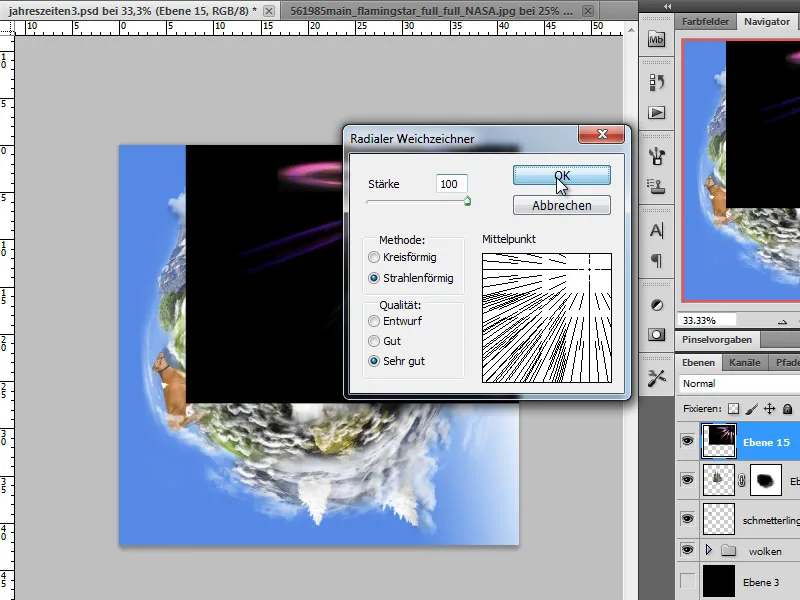Image resolution: width=800 pixels, height=600 pixels.
Task: Collapse panels with double-arrow icon
Action: pos(667,6)
